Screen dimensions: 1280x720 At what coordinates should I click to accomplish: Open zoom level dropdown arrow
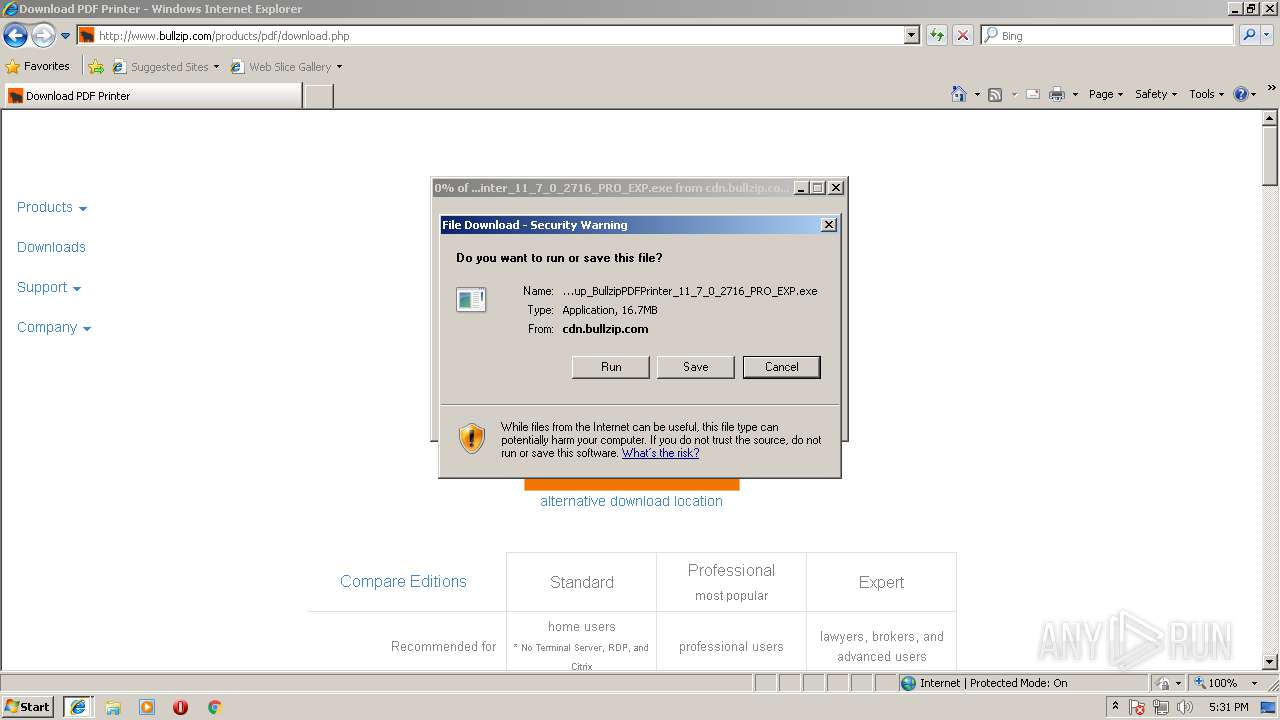(x=1254, y=683)
